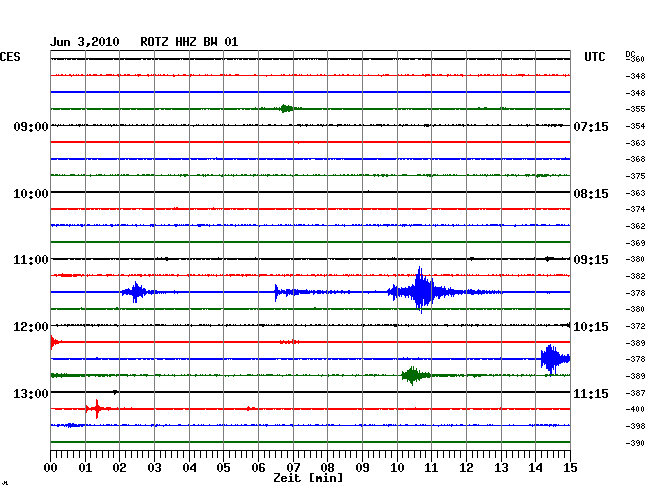Click the red spike event below the 13:00 trace
650x494 pixels.
point(97,409)
